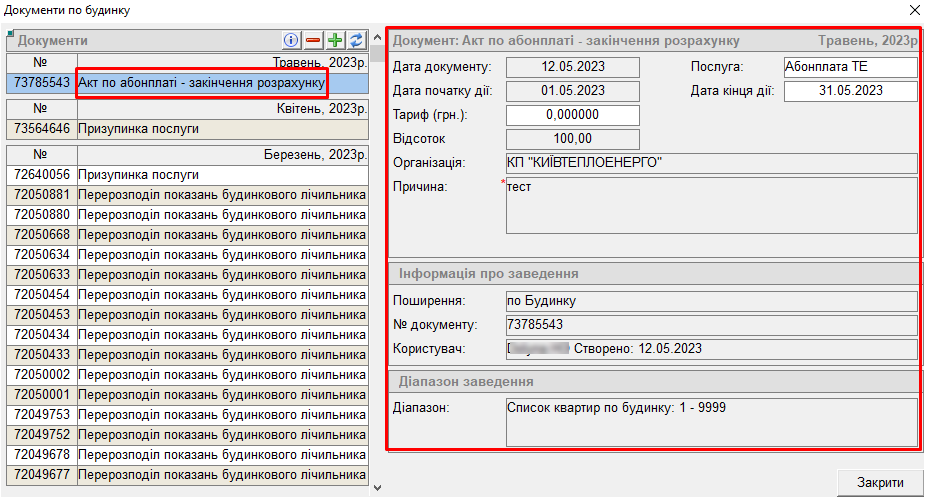Click the blue refresh documents icon

355,40
